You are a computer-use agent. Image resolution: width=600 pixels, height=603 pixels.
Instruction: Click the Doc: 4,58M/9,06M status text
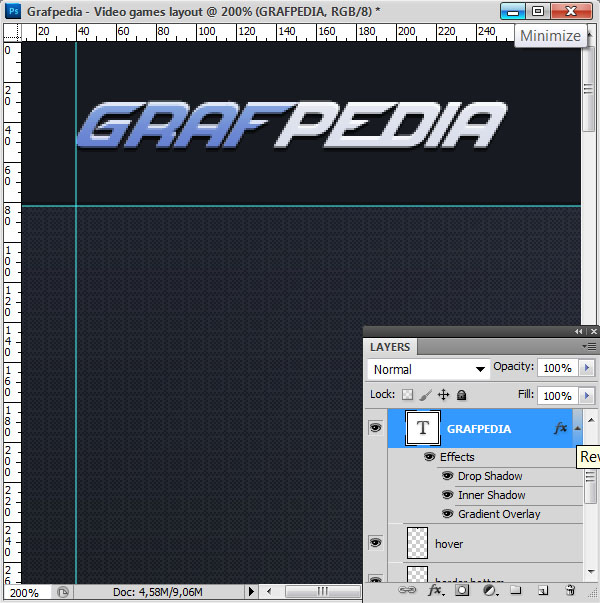158,592
